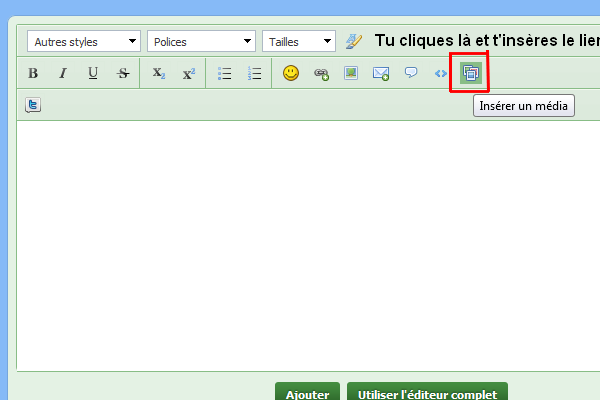Open the Autres styles dropdown

coord(84,42)
